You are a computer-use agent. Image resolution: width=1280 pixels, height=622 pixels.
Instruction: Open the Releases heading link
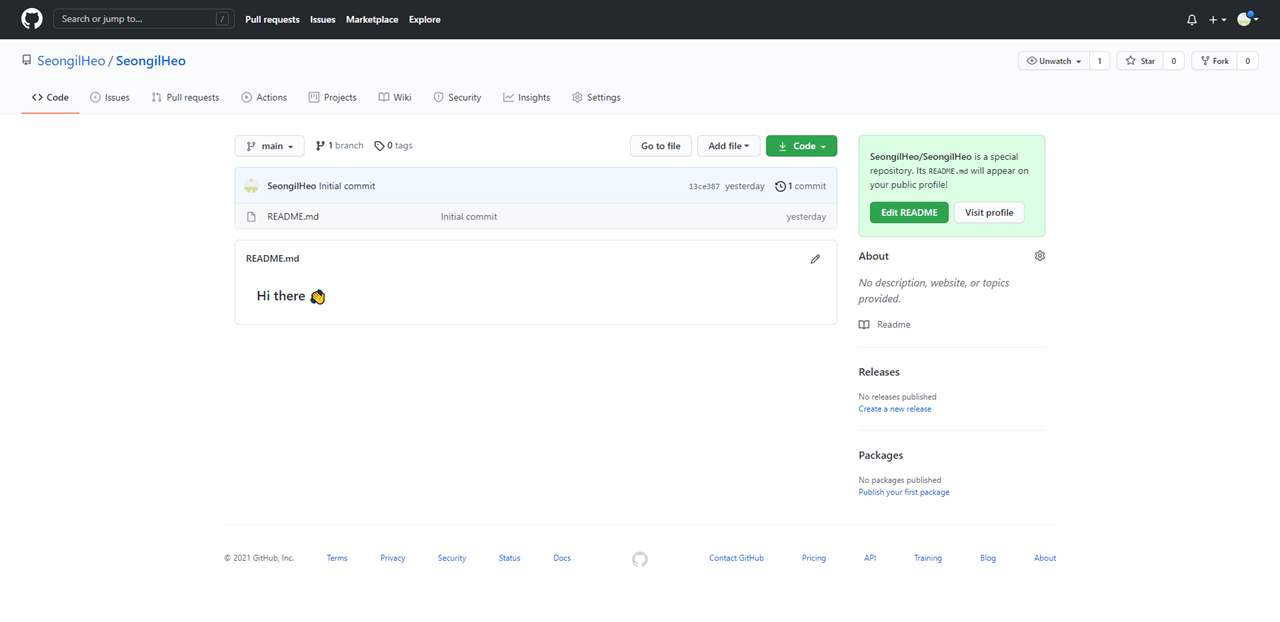tap(879, 372)
